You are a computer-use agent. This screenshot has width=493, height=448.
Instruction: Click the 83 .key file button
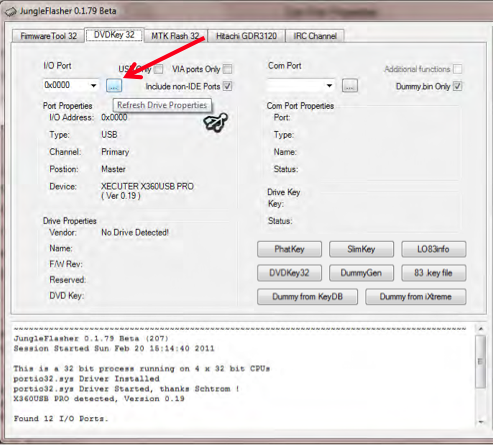tap(433, 273)
